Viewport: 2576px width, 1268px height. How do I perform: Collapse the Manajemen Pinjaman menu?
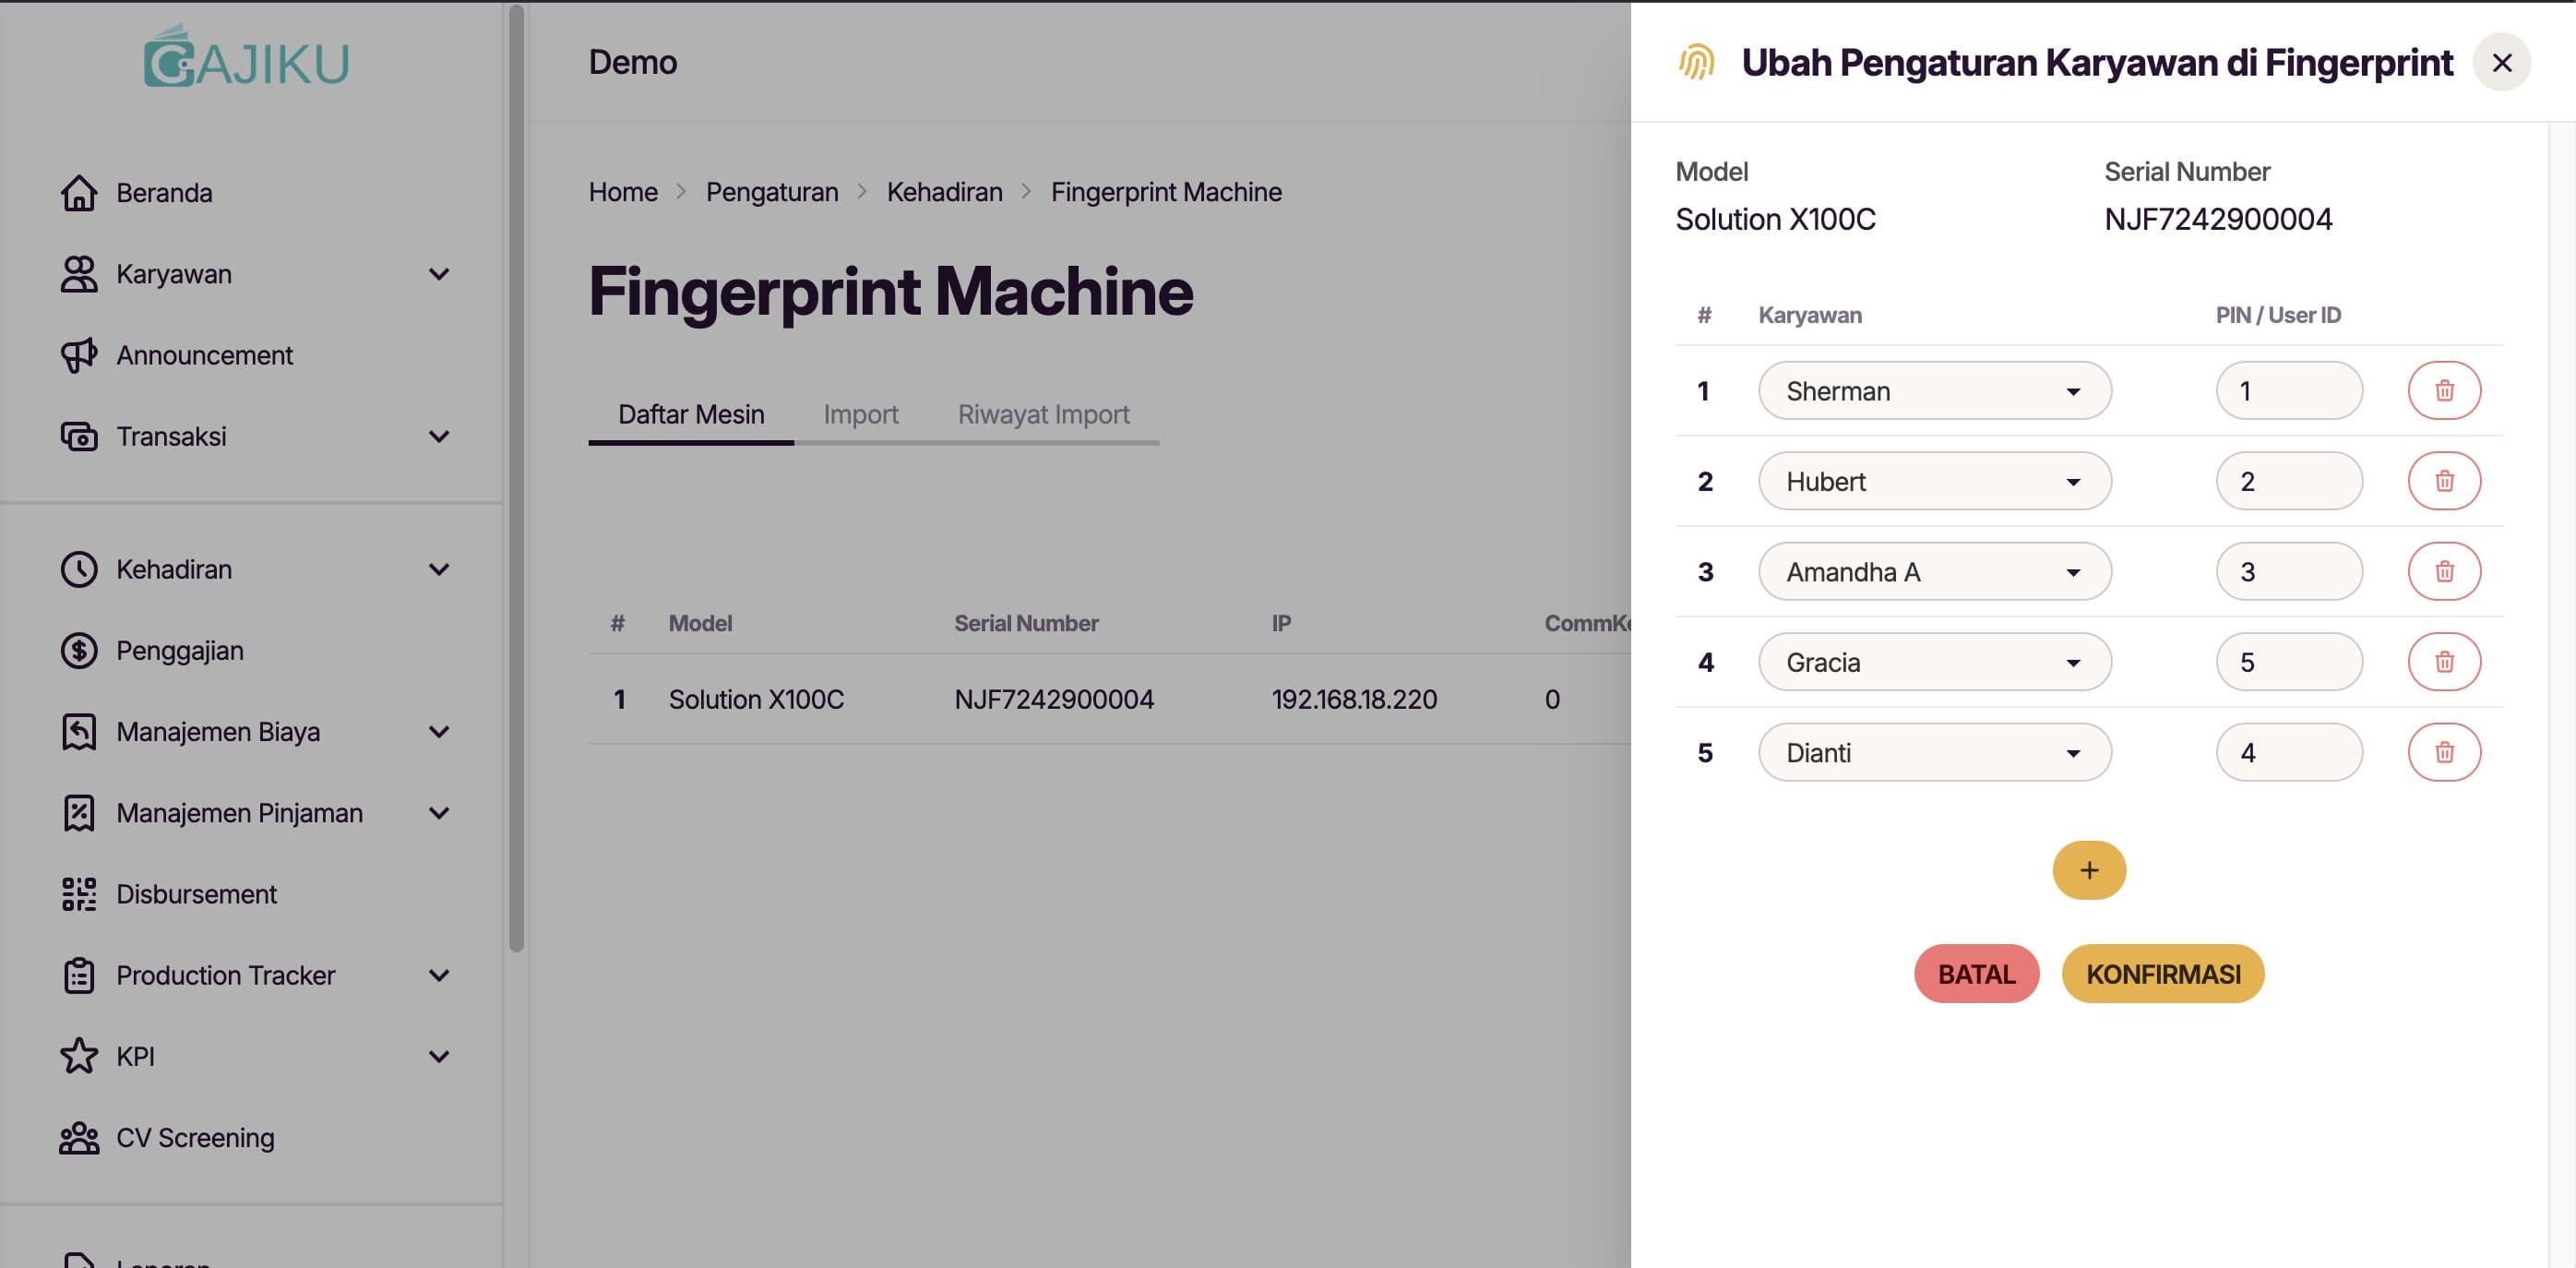[438, 812]
